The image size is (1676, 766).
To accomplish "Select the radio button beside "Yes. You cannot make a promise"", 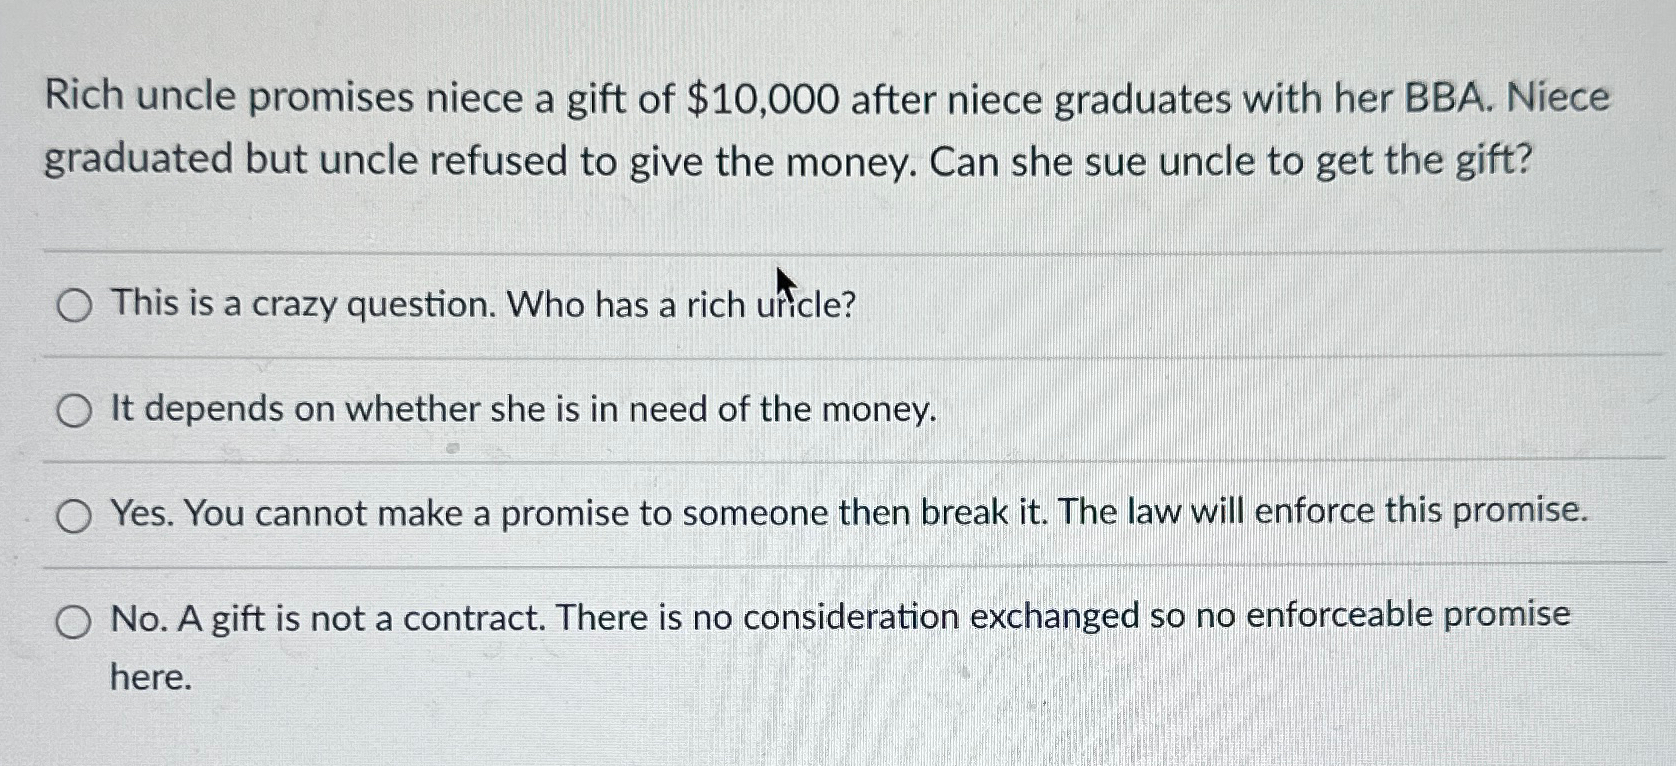I will coord(74,516).
